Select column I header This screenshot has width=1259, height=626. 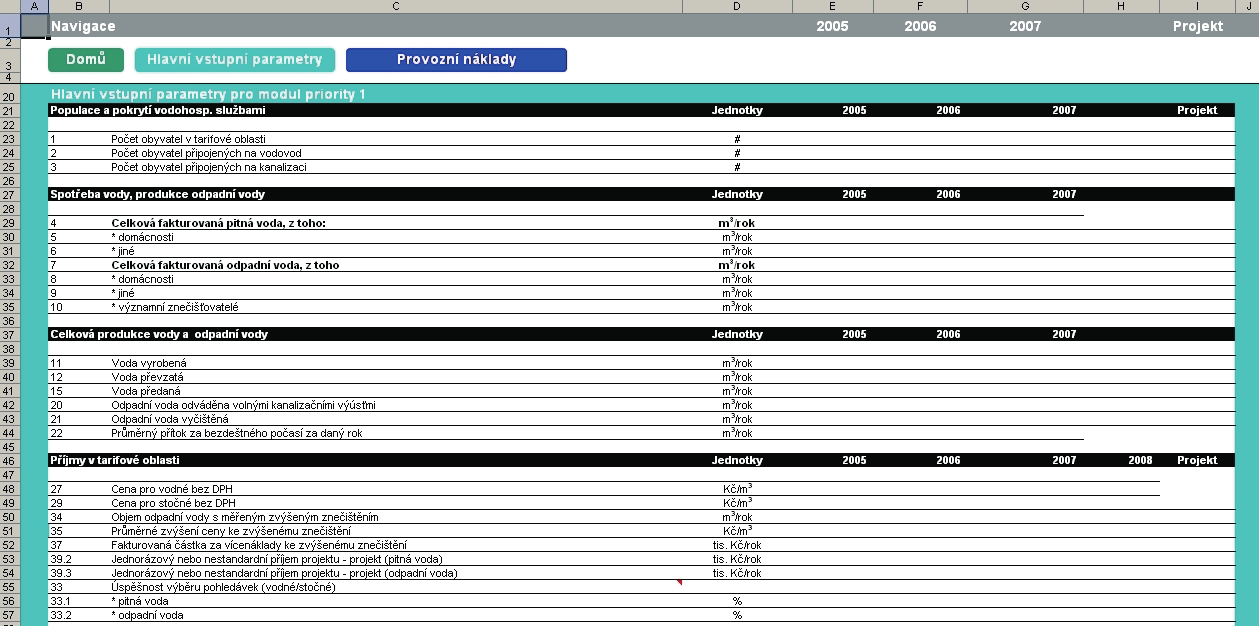pyautogui.click(x=1197, y=7)
